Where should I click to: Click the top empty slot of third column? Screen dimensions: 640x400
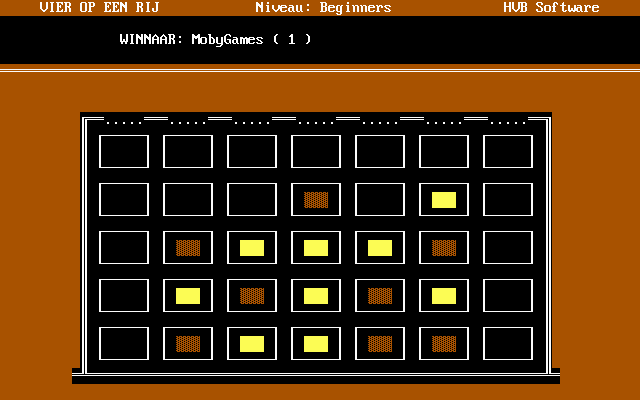point(252,151)
